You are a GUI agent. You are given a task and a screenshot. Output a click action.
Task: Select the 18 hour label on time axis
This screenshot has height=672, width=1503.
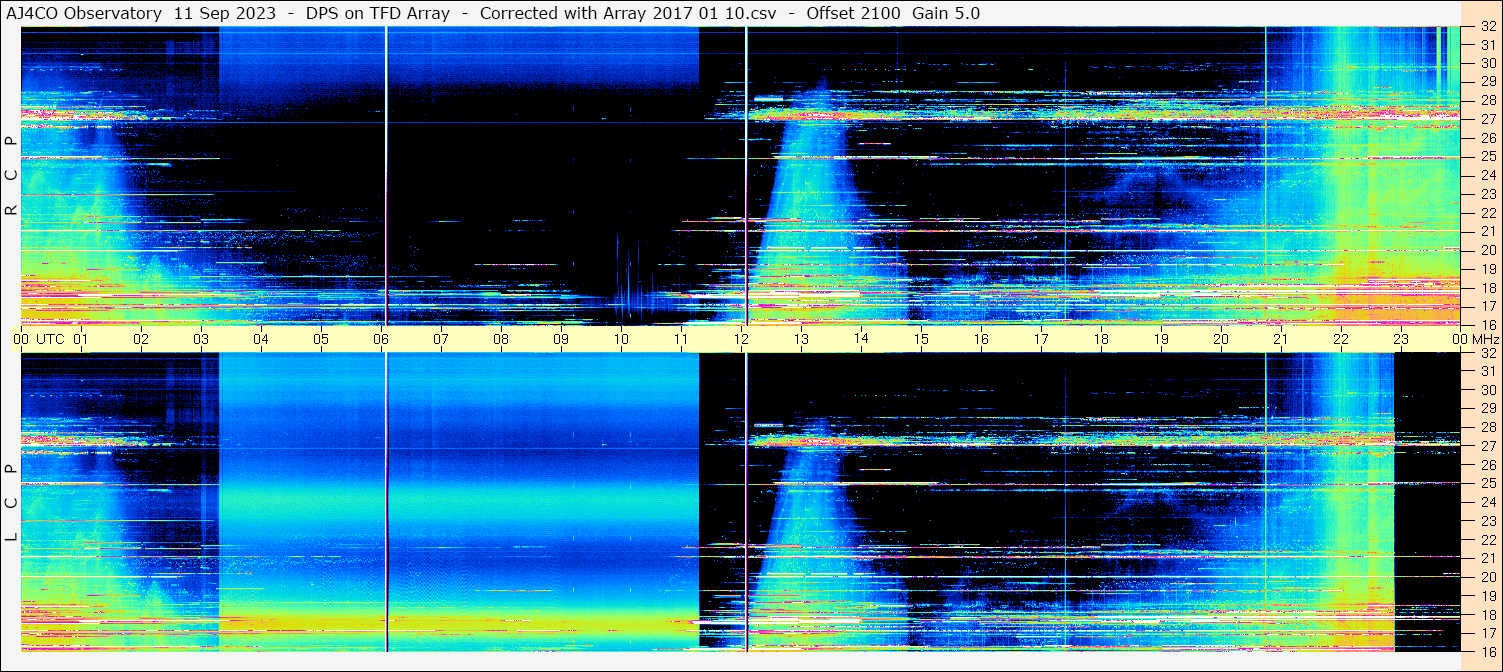1101,339
